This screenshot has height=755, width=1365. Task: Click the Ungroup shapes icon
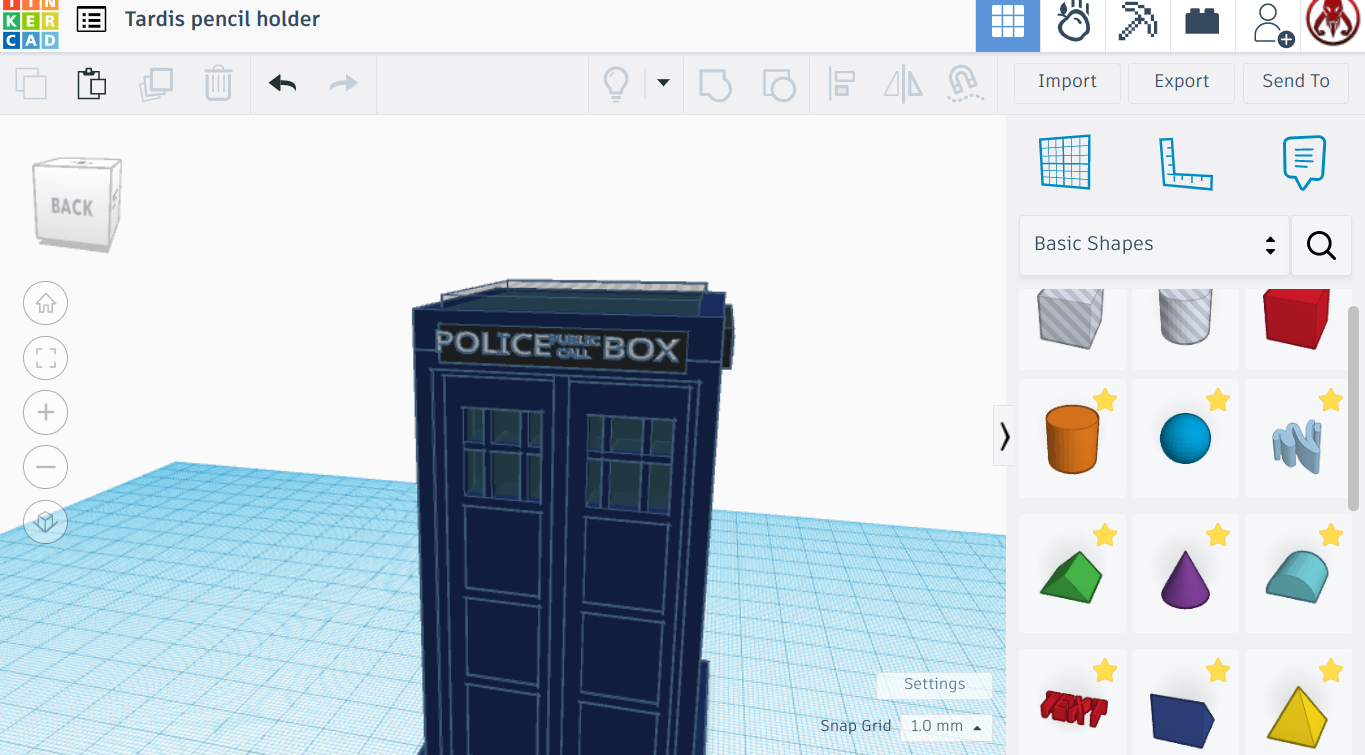coord(778,84)
